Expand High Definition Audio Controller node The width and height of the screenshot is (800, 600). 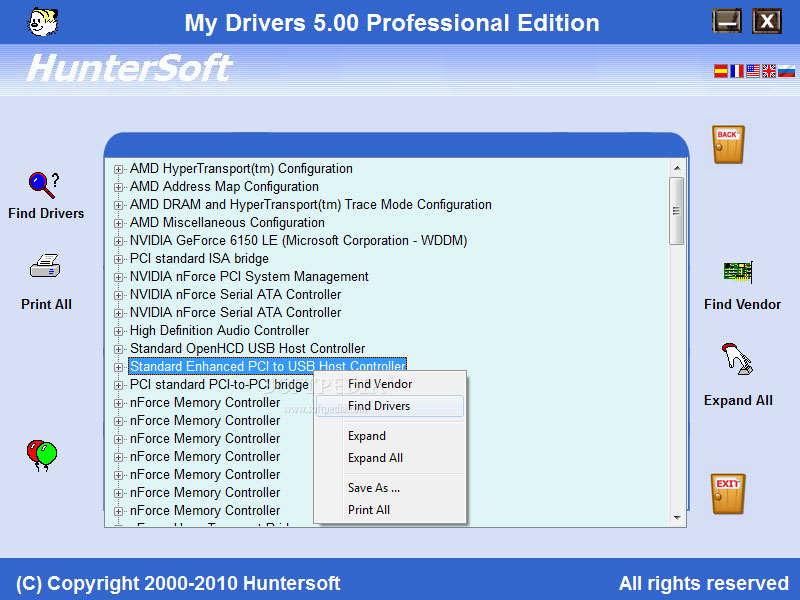click(x=118, y=331)
